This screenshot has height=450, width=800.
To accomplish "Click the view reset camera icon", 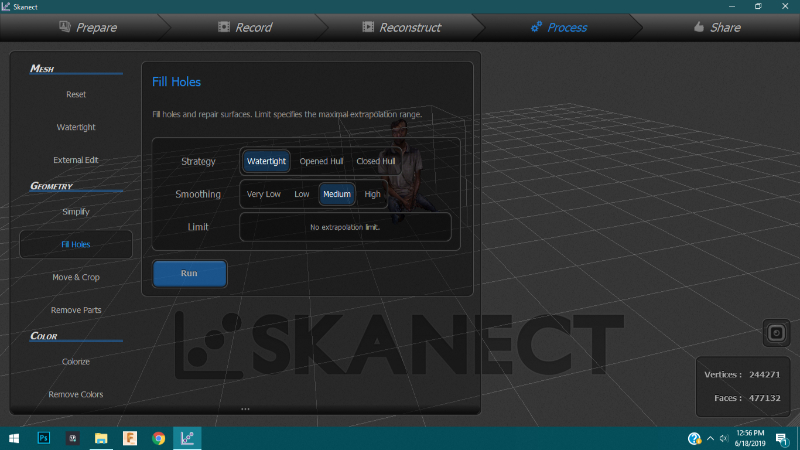I will coord(777,333).
